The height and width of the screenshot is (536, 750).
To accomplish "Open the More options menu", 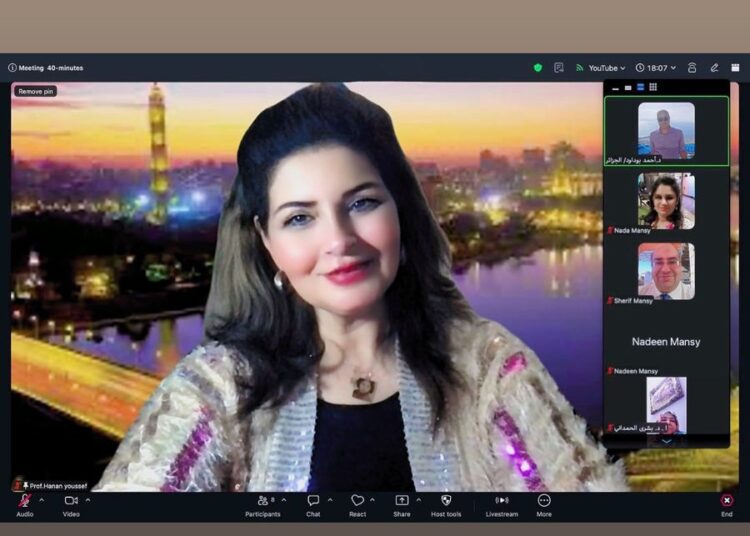I will coord(544,505).
